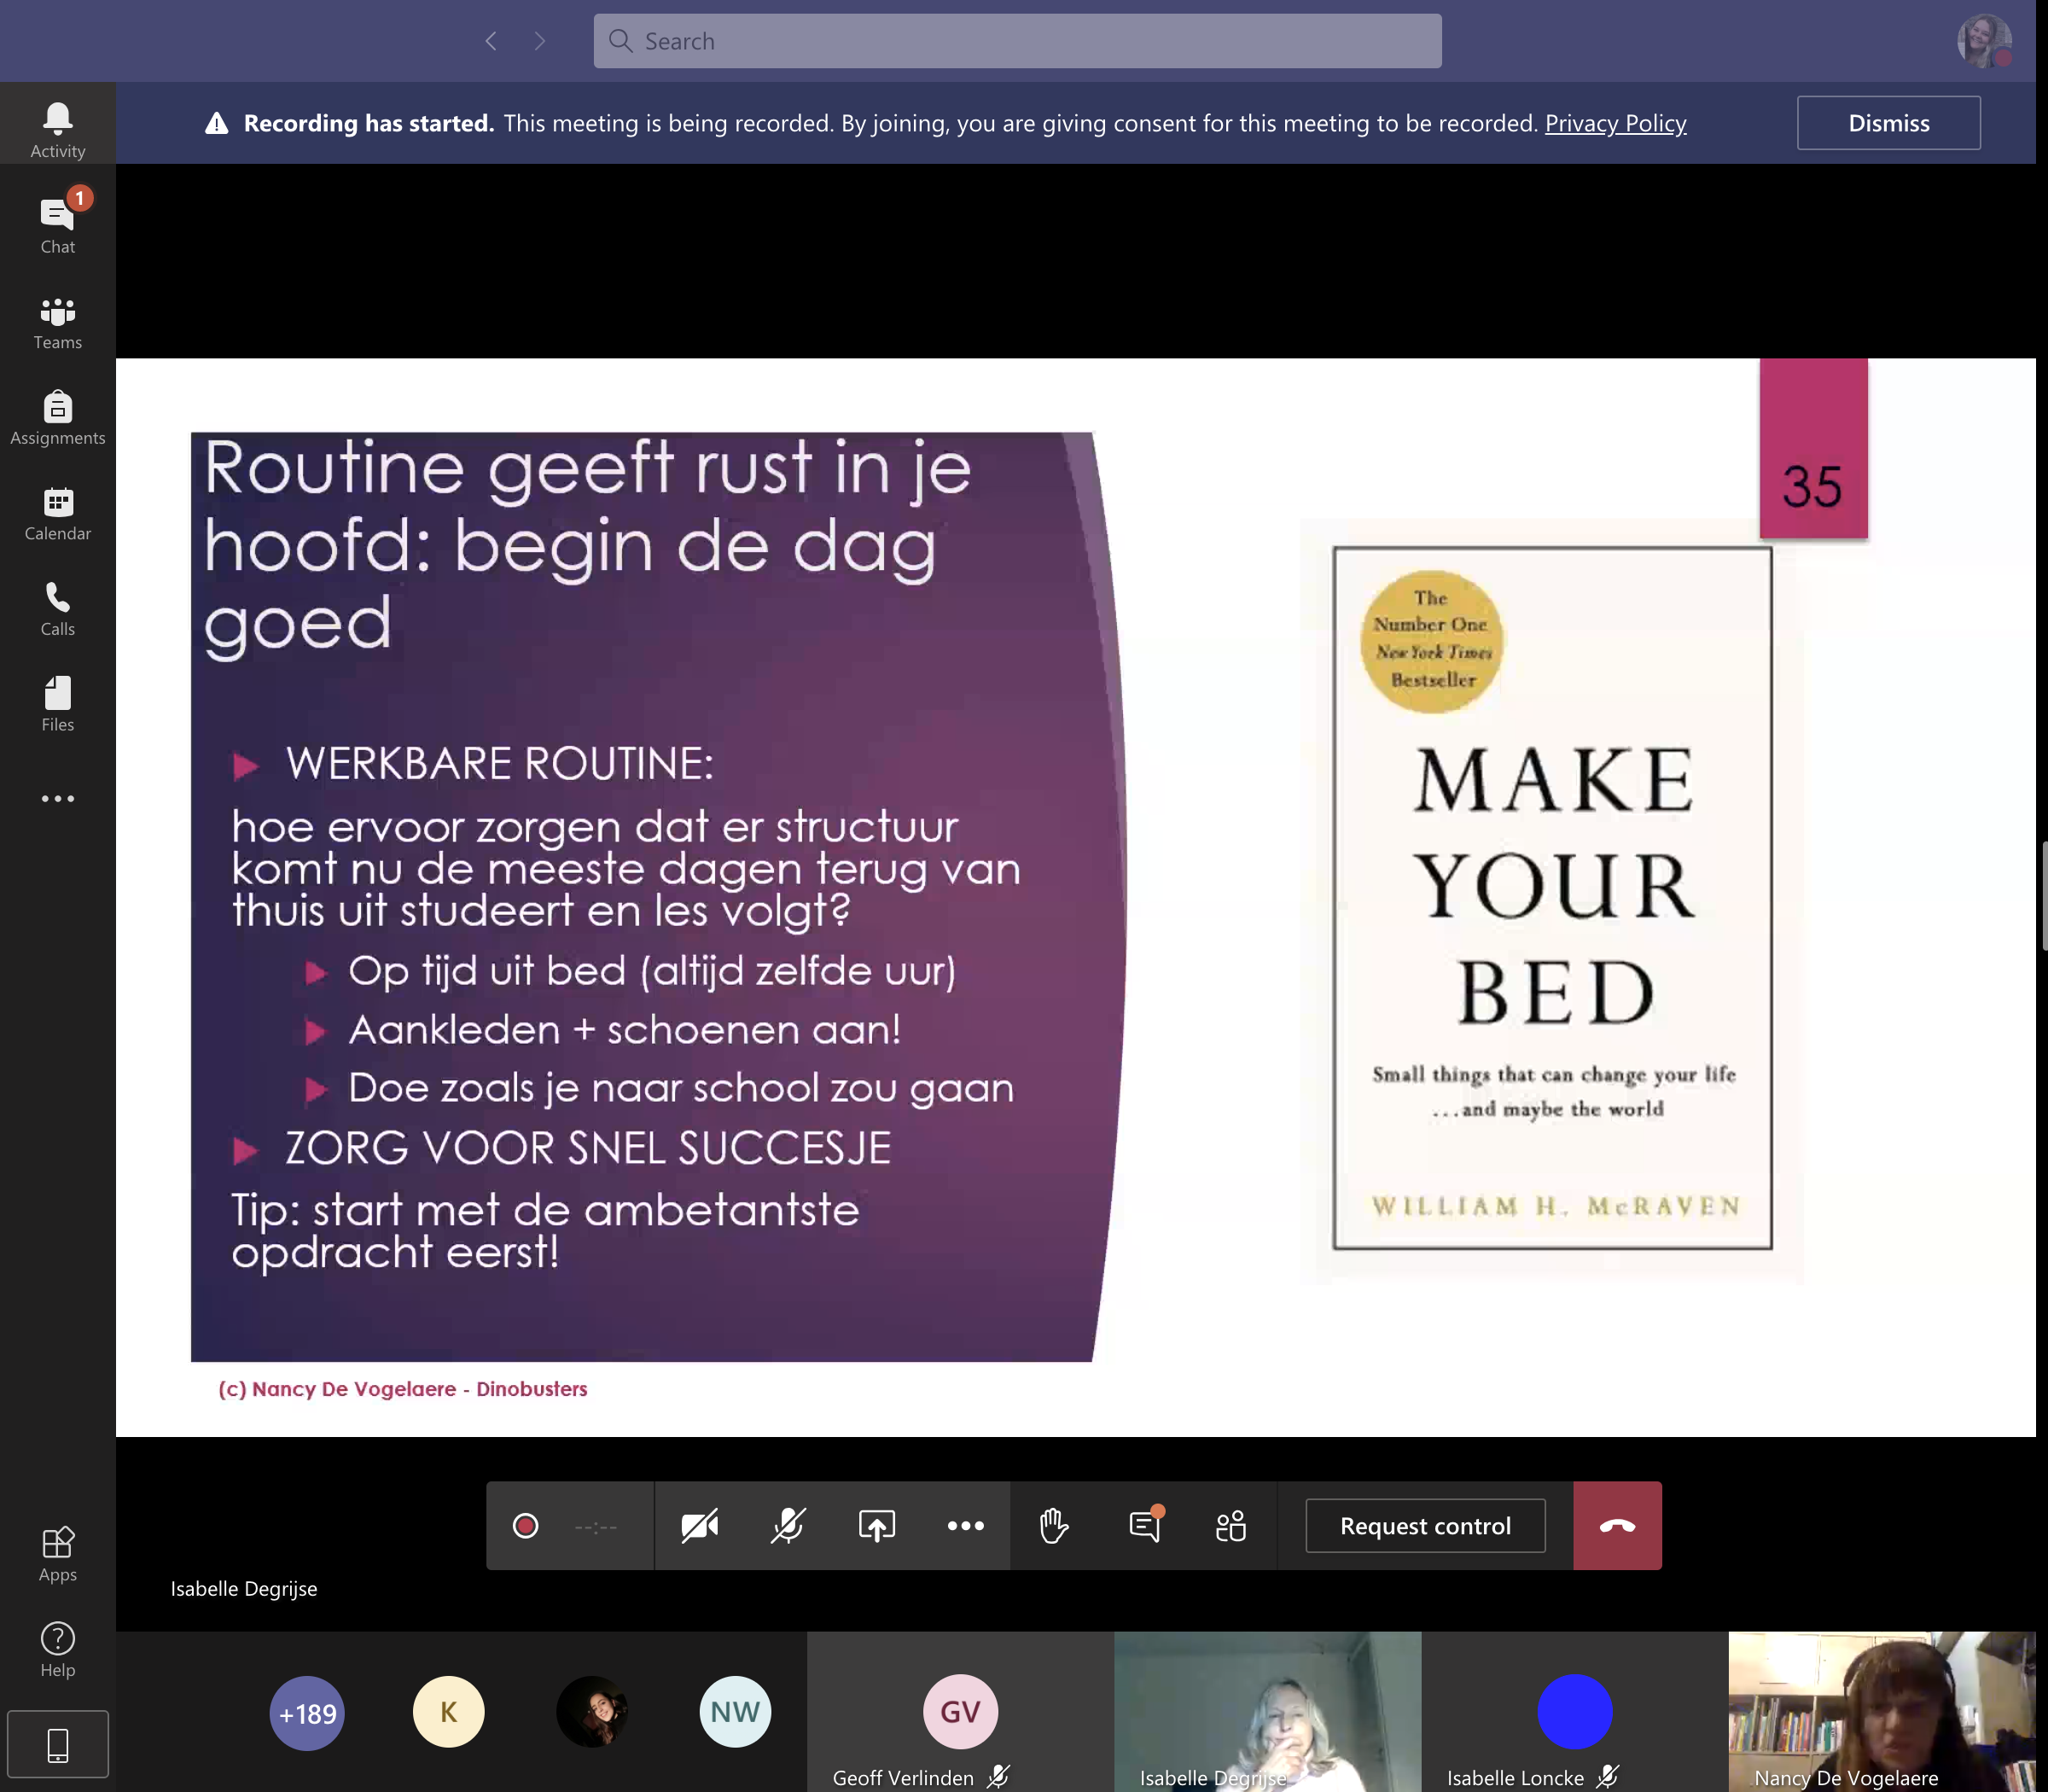Screen dimensions: 2048x1792
Task: Click into the Search field
Action: 1017,41
